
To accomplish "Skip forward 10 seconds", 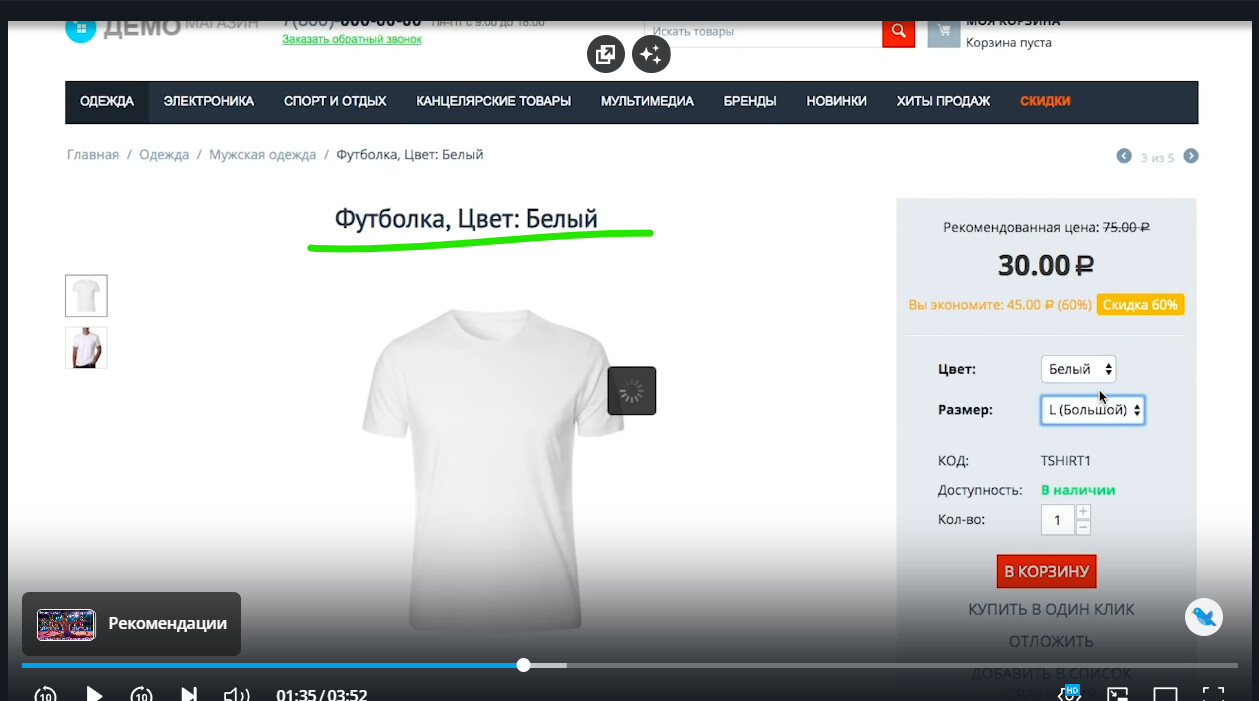I will click(x=141, y=694).
